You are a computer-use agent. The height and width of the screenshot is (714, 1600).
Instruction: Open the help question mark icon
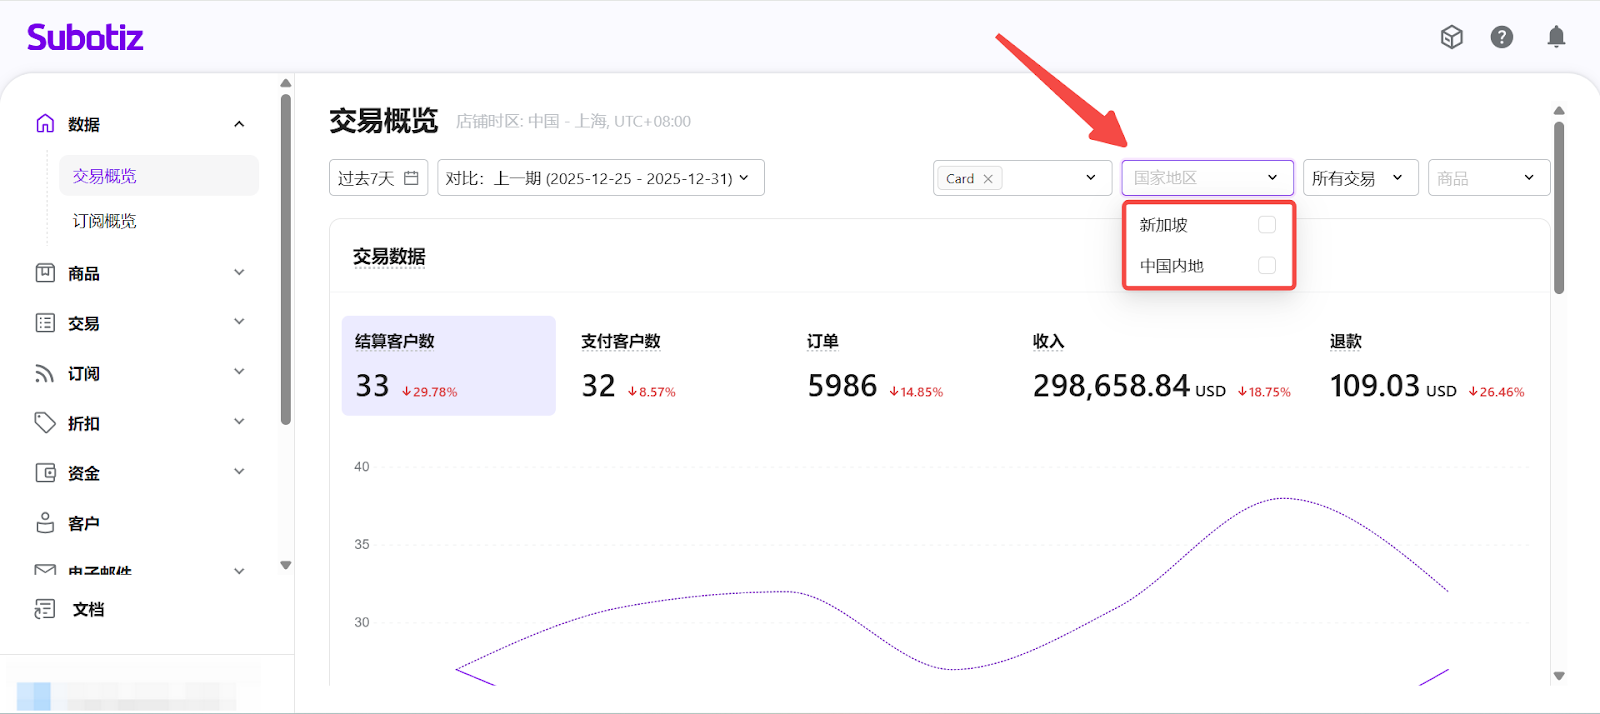[1501, 37]
